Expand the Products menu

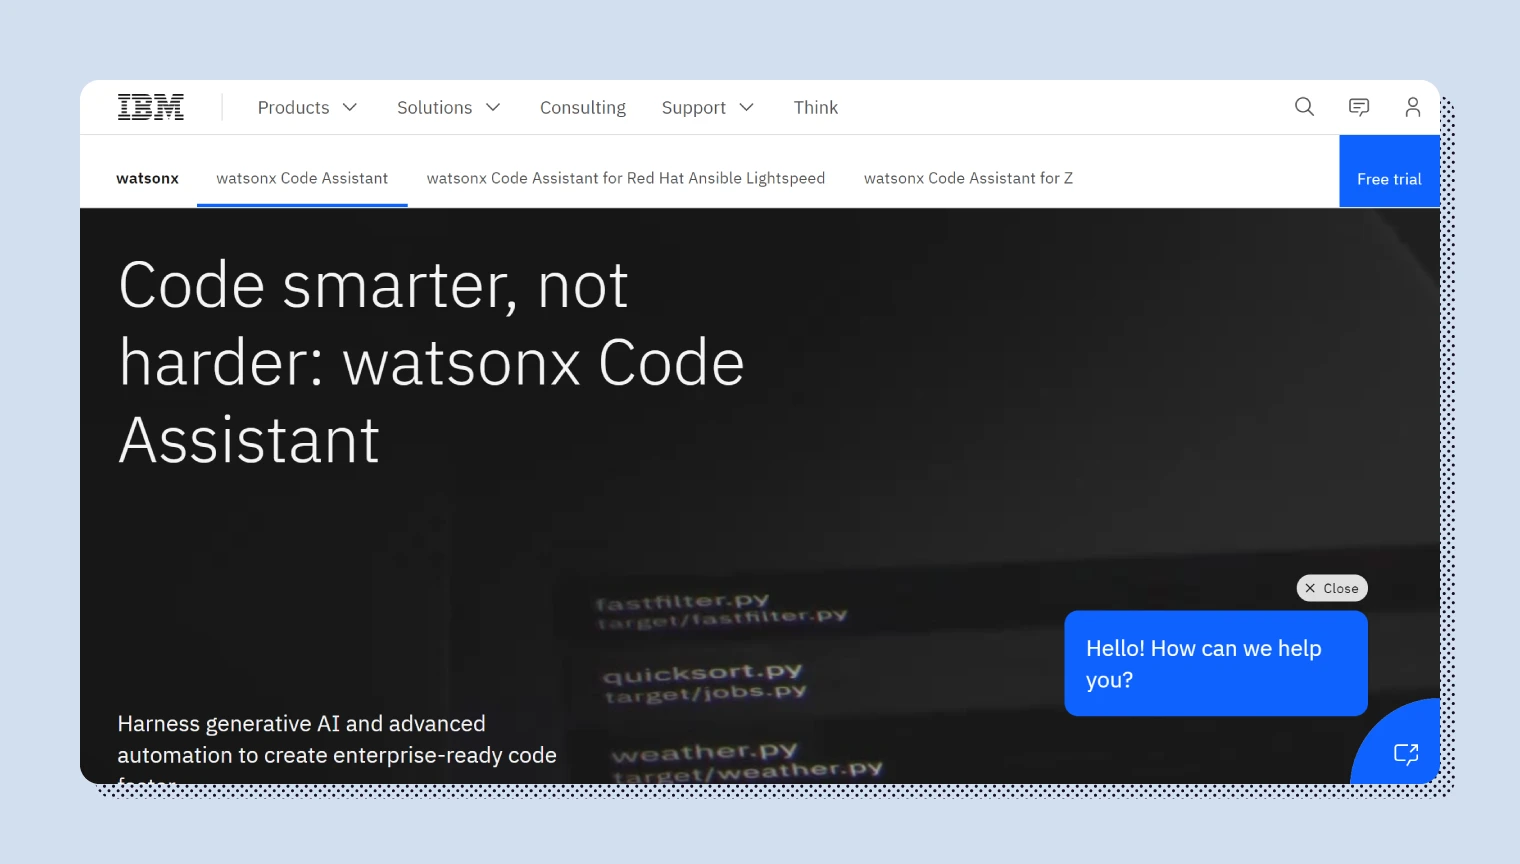point(307,107)
